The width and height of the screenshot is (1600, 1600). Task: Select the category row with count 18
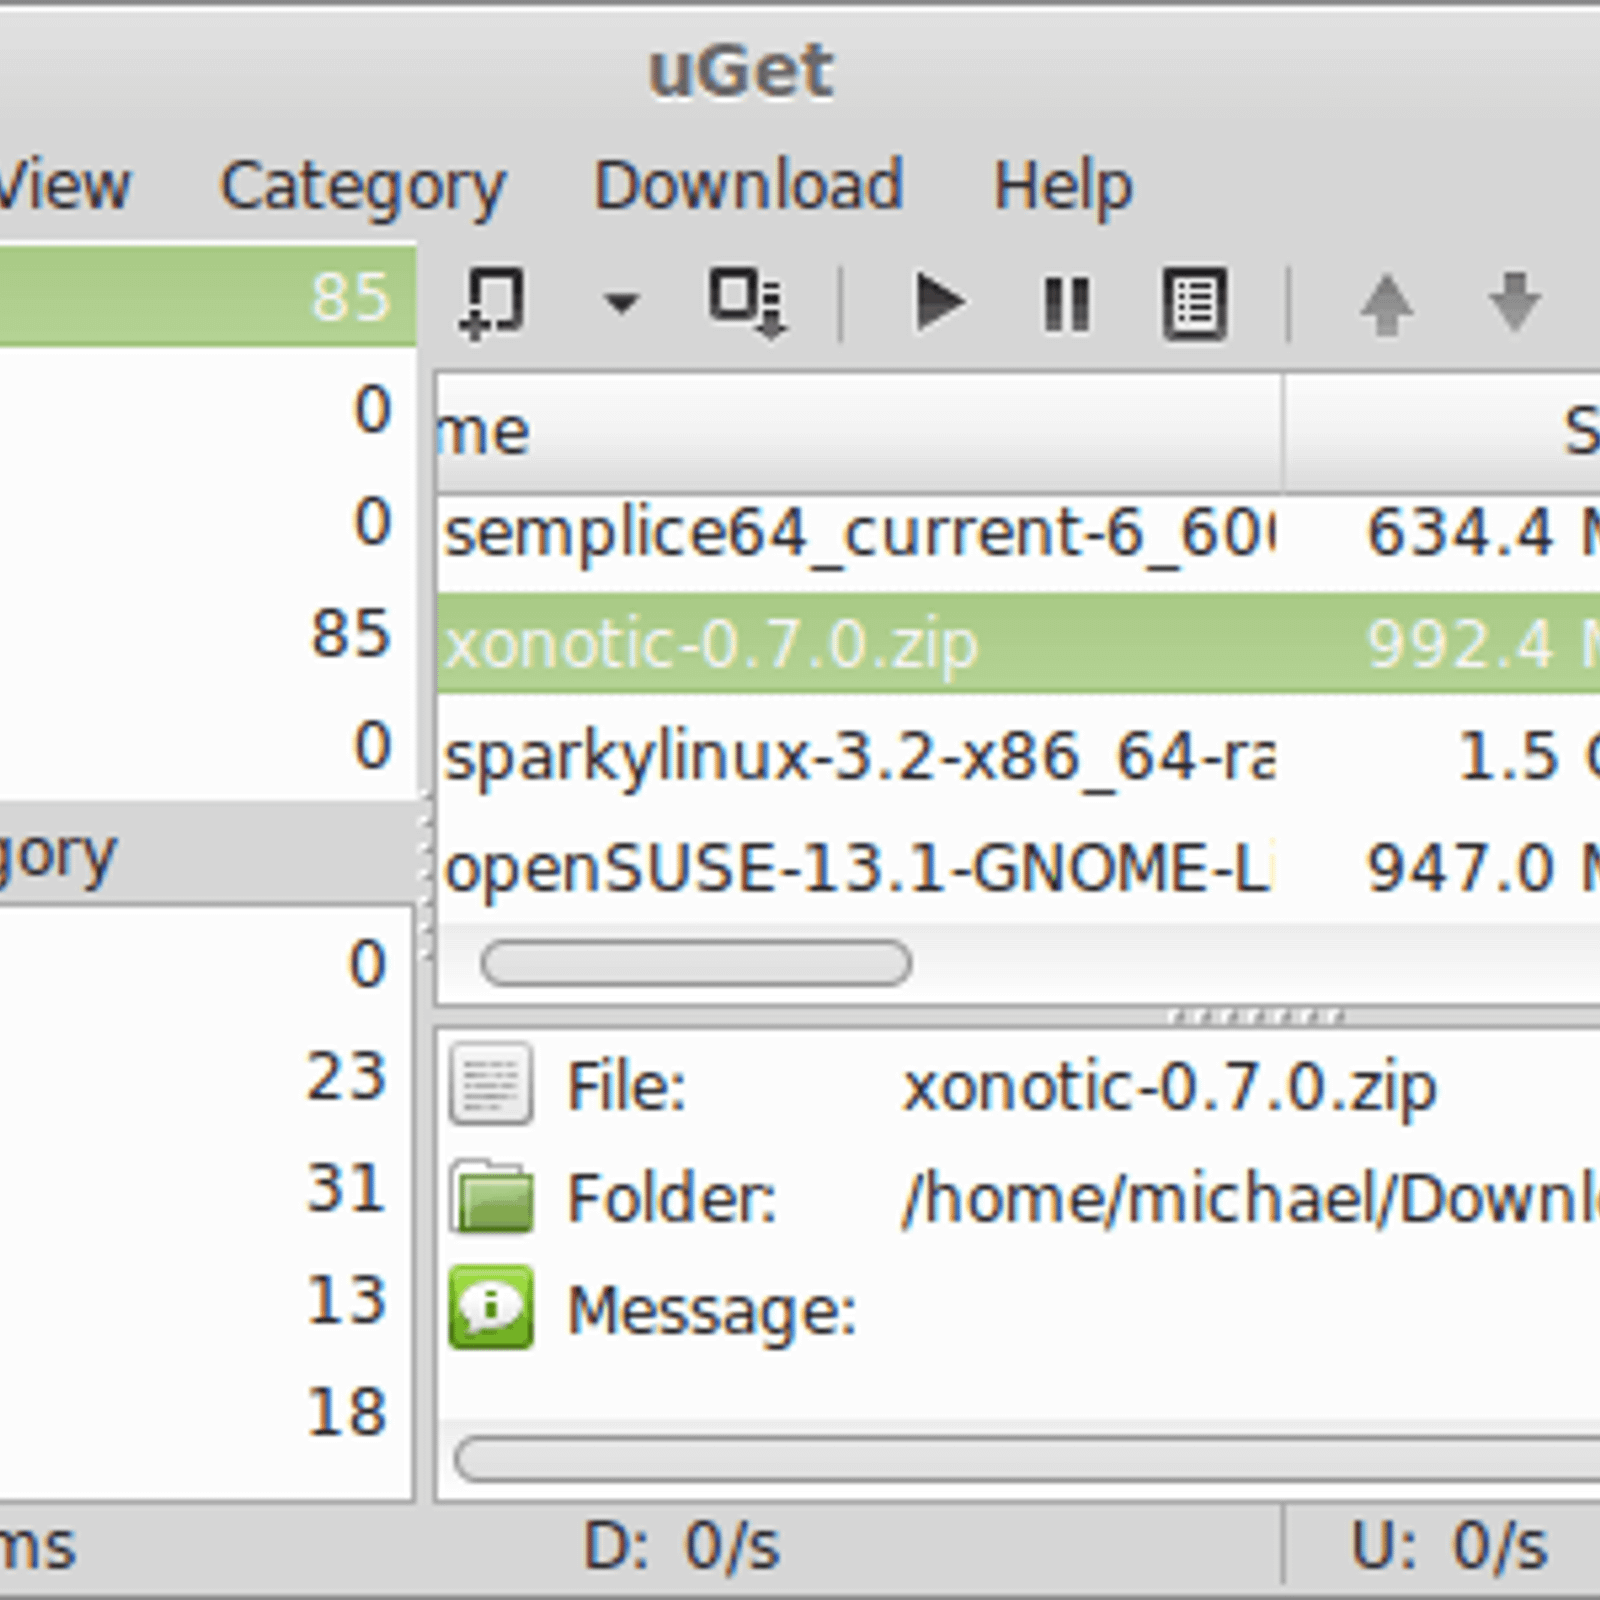pos(206,1412)
